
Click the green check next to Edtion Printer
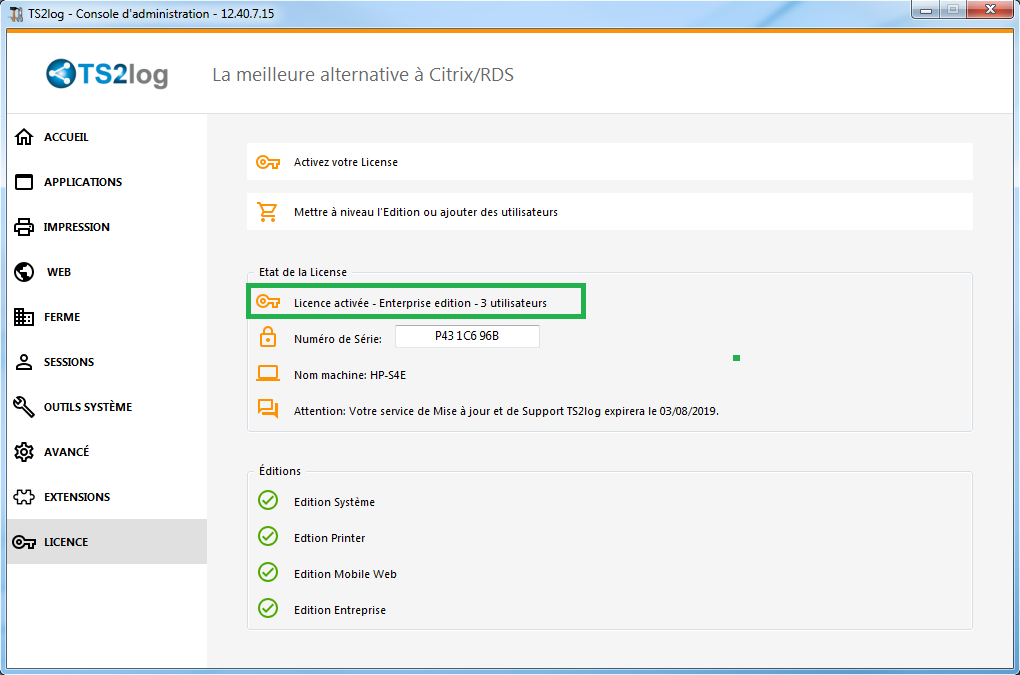(268, 536)
